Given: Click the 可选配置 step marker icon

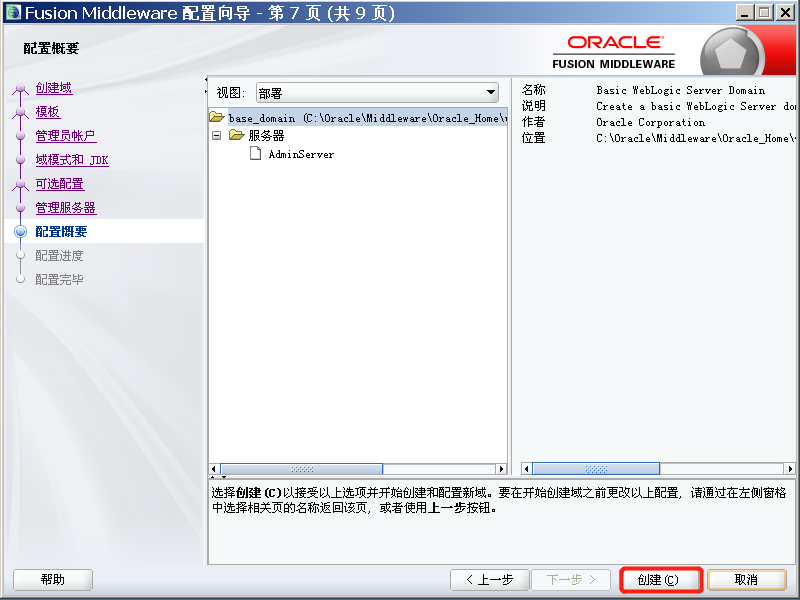Looking at the screenshot, I should pyautogui.click(x=20, y=184).
